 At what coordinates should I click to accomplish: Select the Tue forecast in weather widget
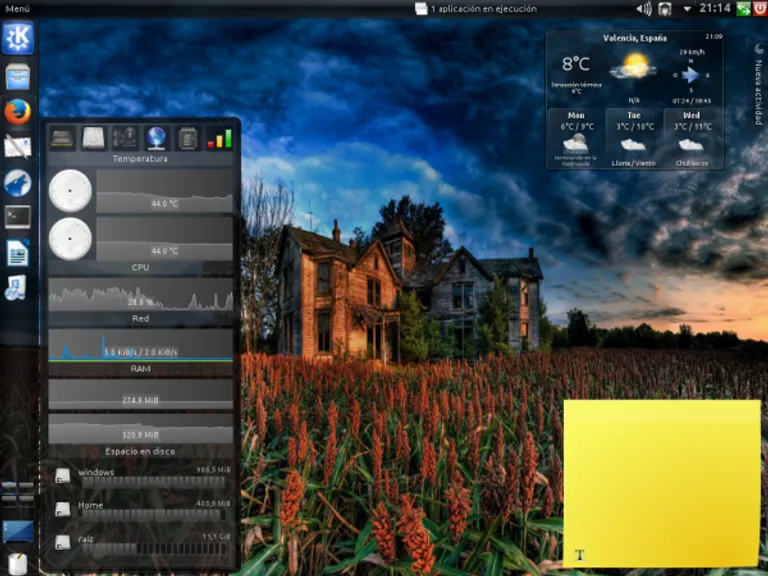tap(634, 138)
